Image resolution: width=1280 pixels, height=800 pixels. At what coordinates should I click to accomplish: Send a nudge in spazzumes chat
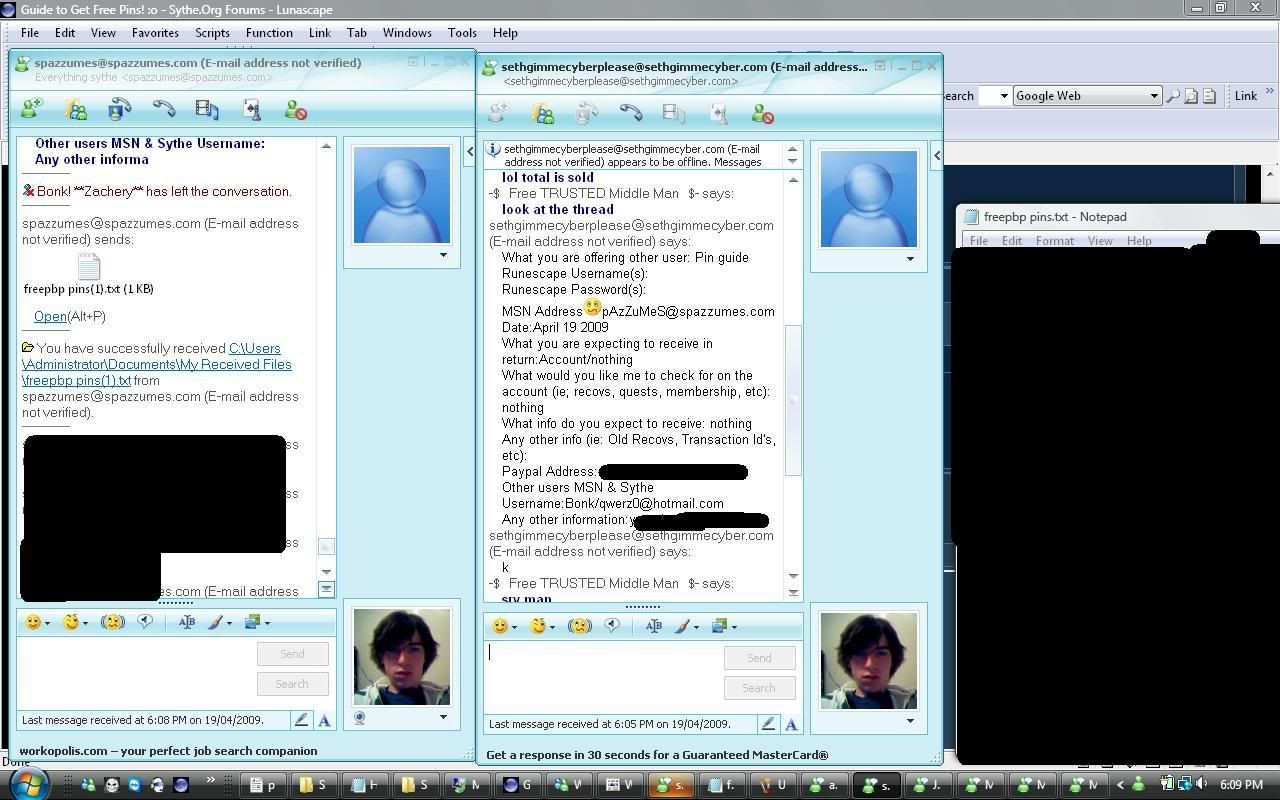coord(112,622)
